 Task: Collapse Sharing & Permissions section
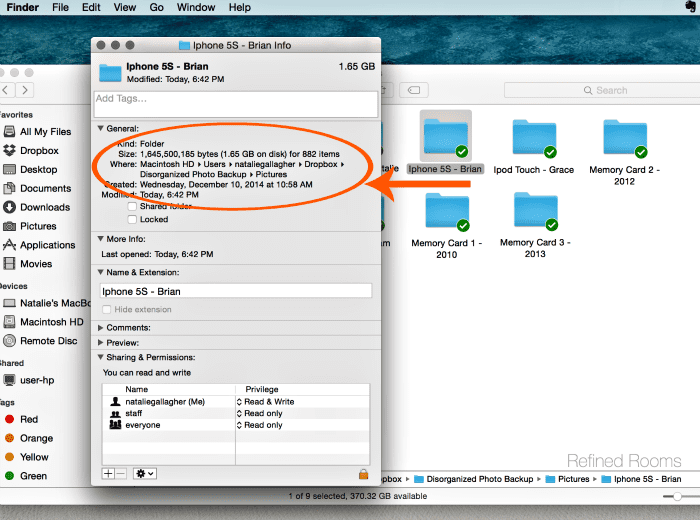(100, 357)
